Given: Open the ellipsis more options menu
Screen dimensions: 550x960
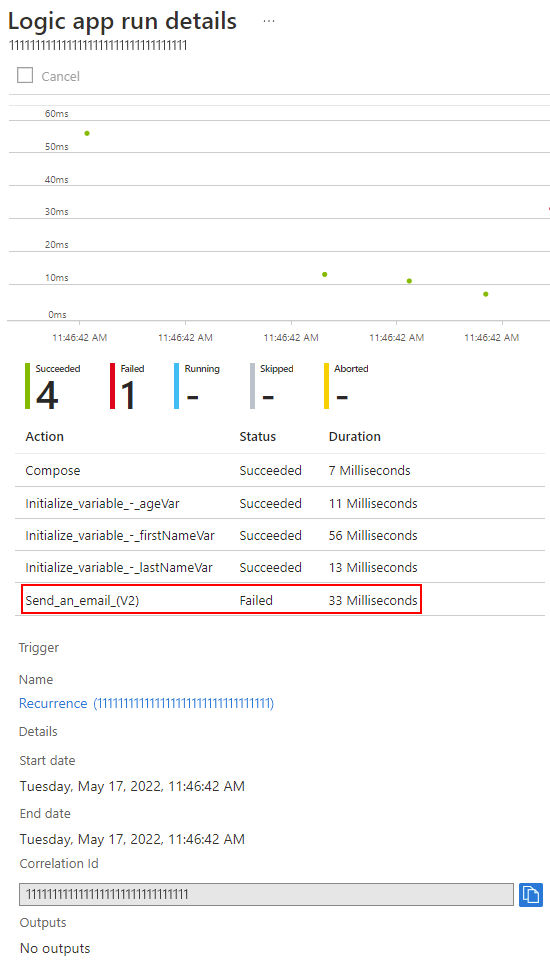Looking at the screenshot, I should (269, 21).
